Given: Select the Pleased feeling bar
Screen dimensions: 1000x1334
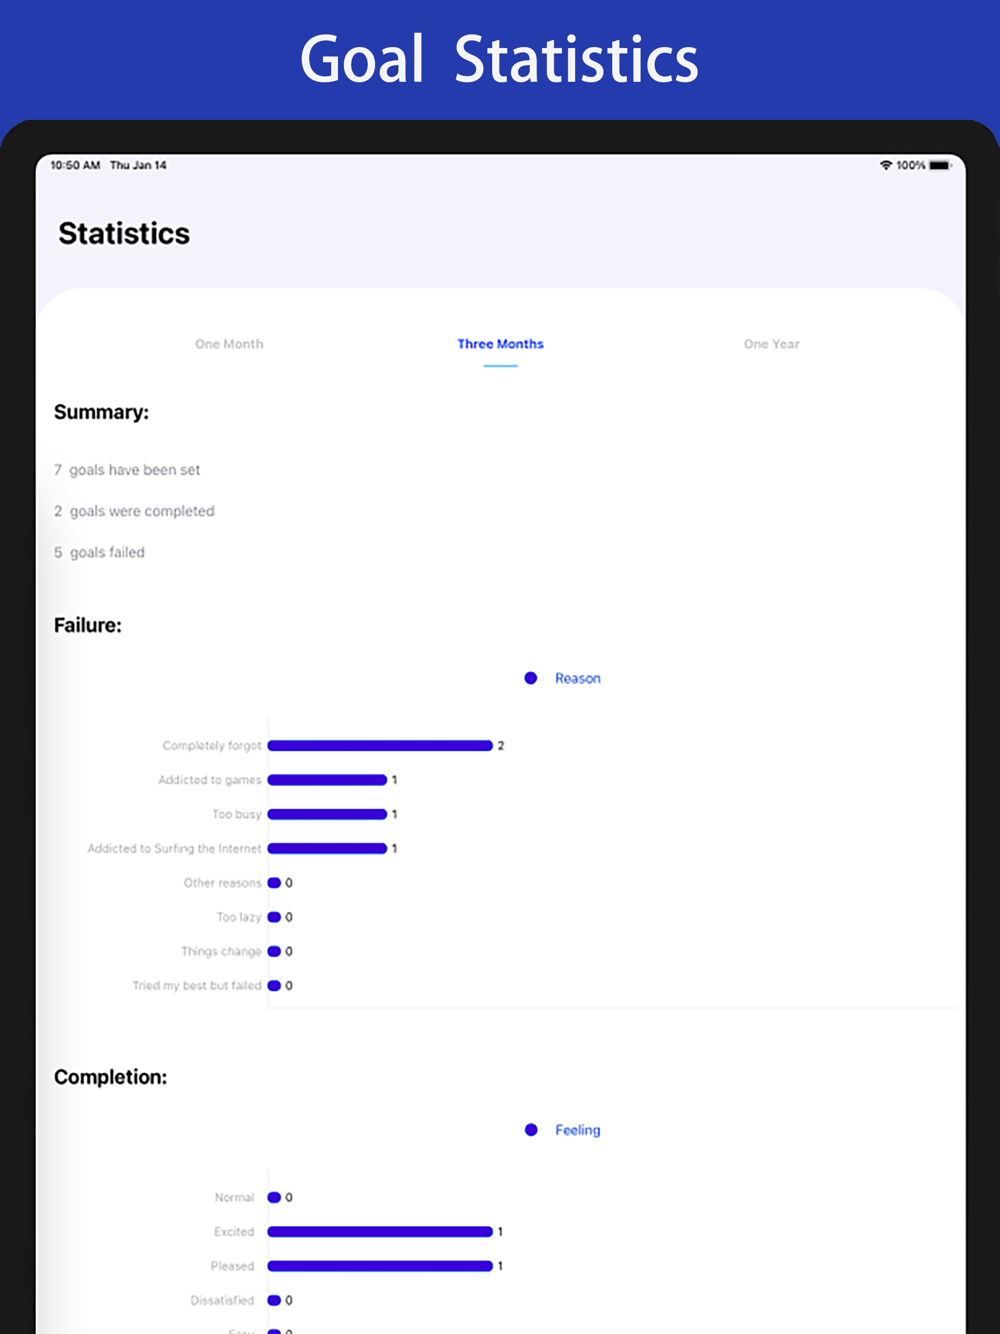Looking at the screenshot, I should coord(380,1266).
